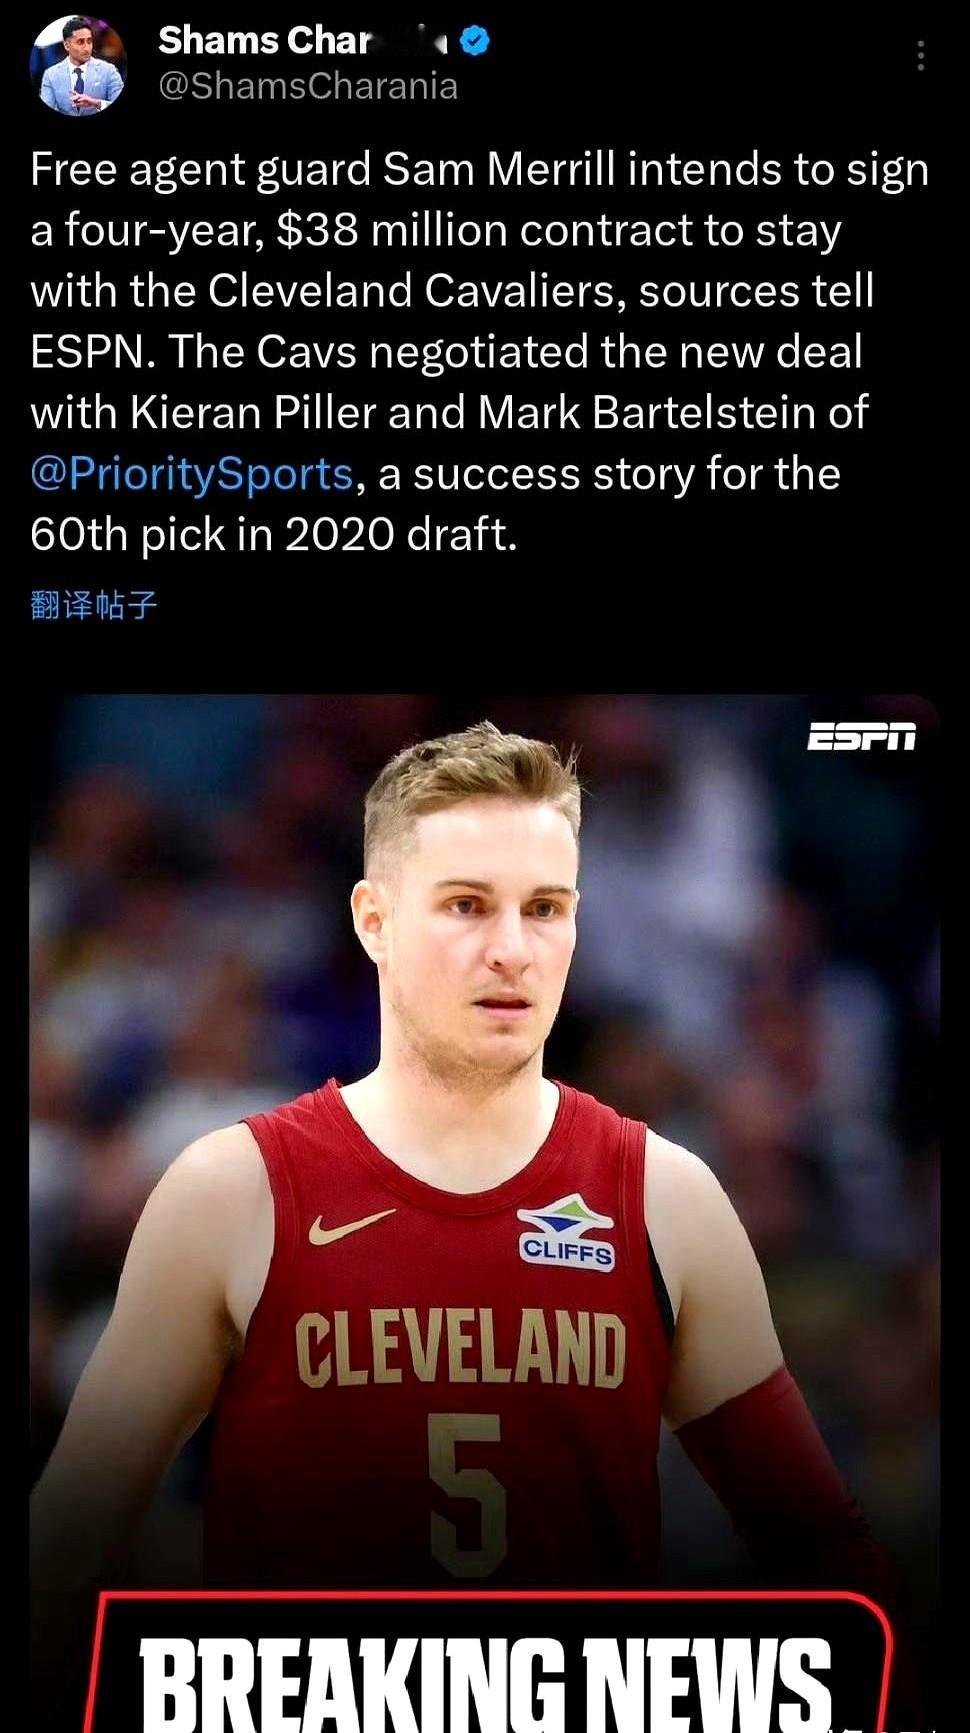Click "Kieran Piller" in the post text
Viewport: 970px width, 1733px height.
[x=253, y=413]
